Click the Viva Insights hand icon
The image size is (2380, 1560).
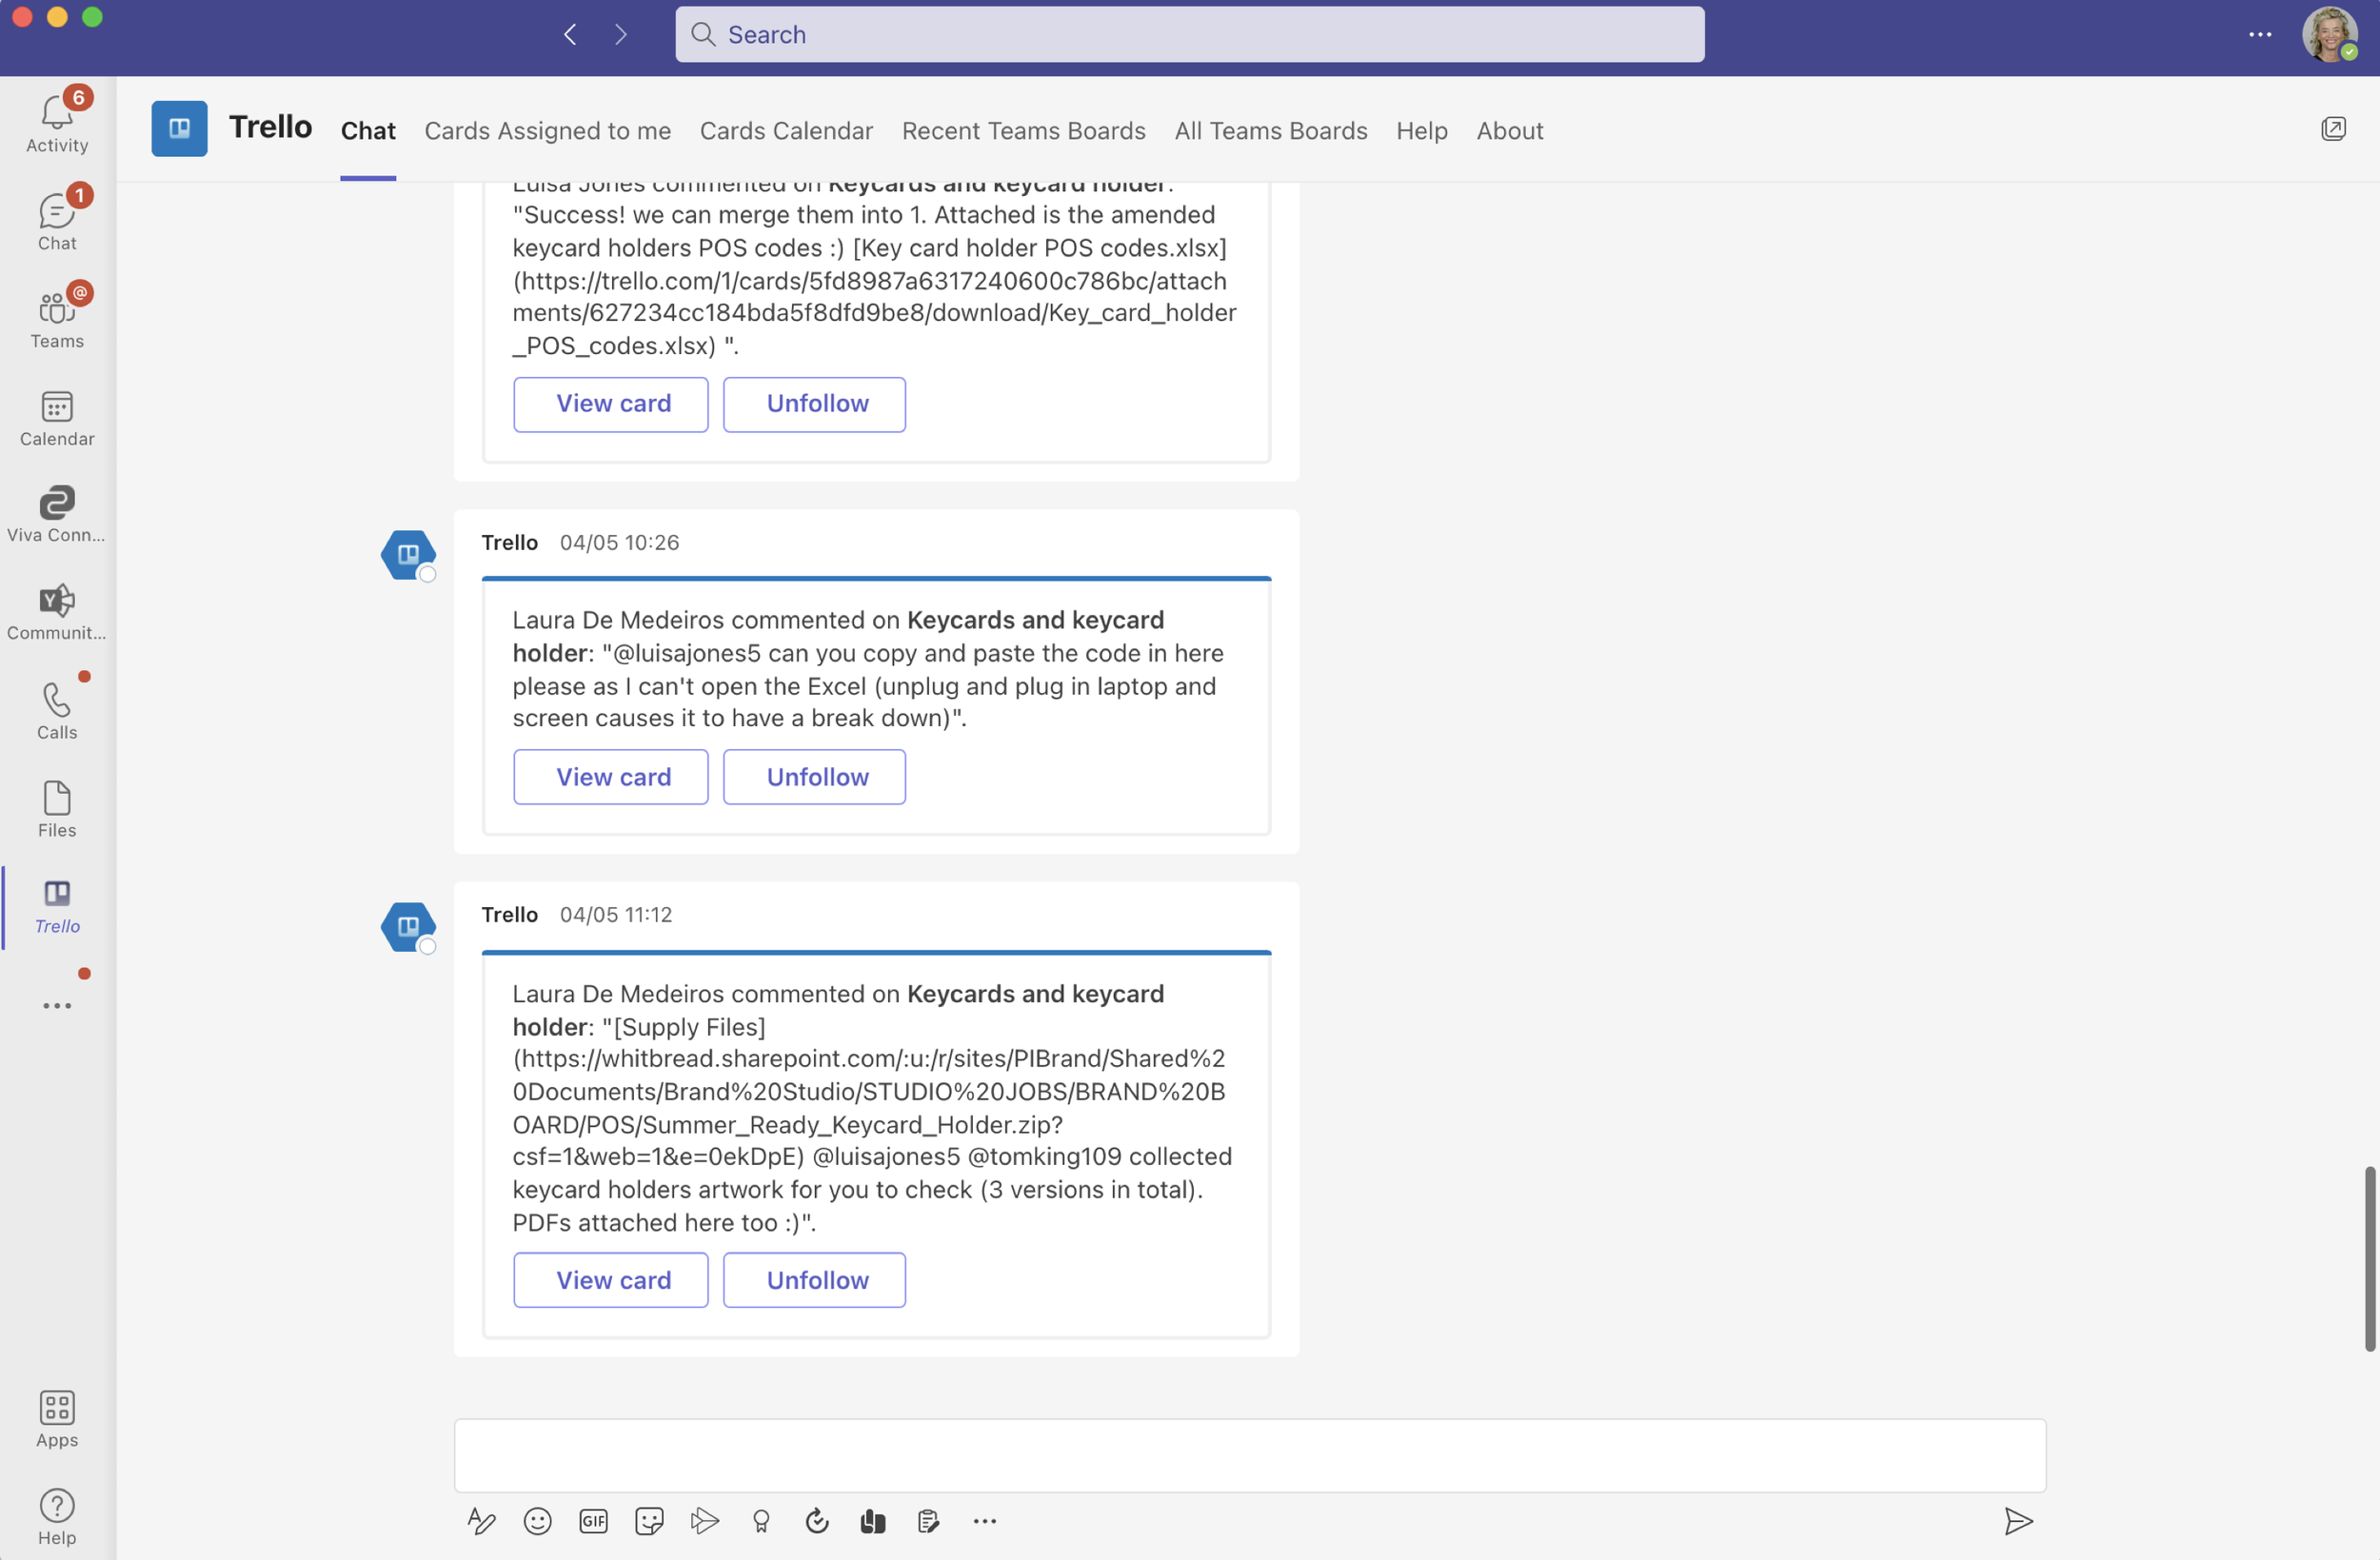tap(873, 1521)
